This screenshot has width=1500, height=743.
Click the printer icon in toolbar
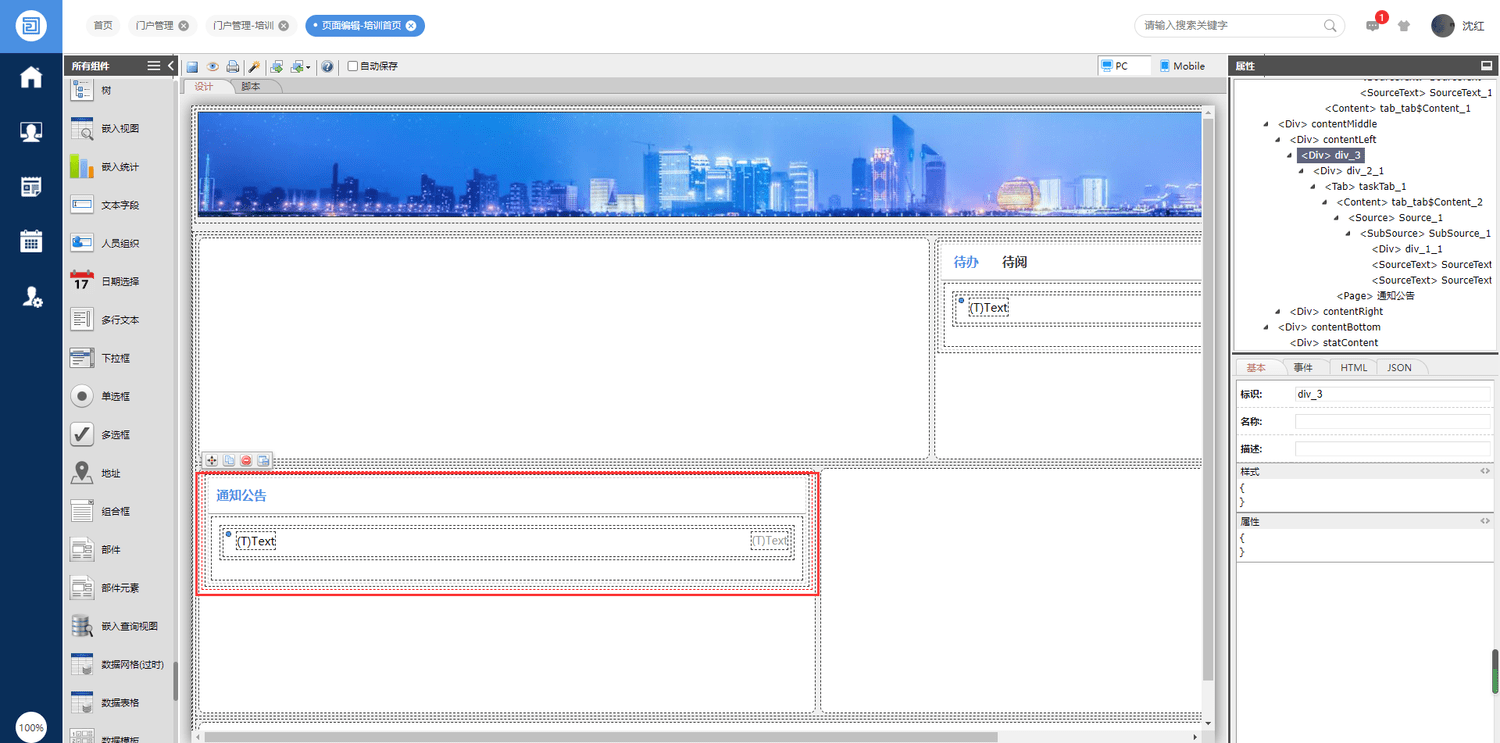tap(232, 67)
